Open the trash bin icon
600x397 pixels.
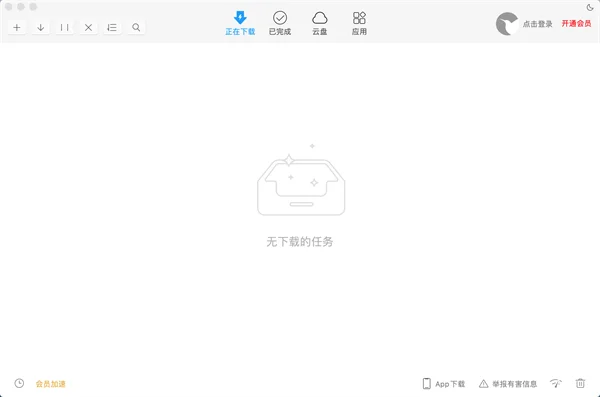(580, 383)
